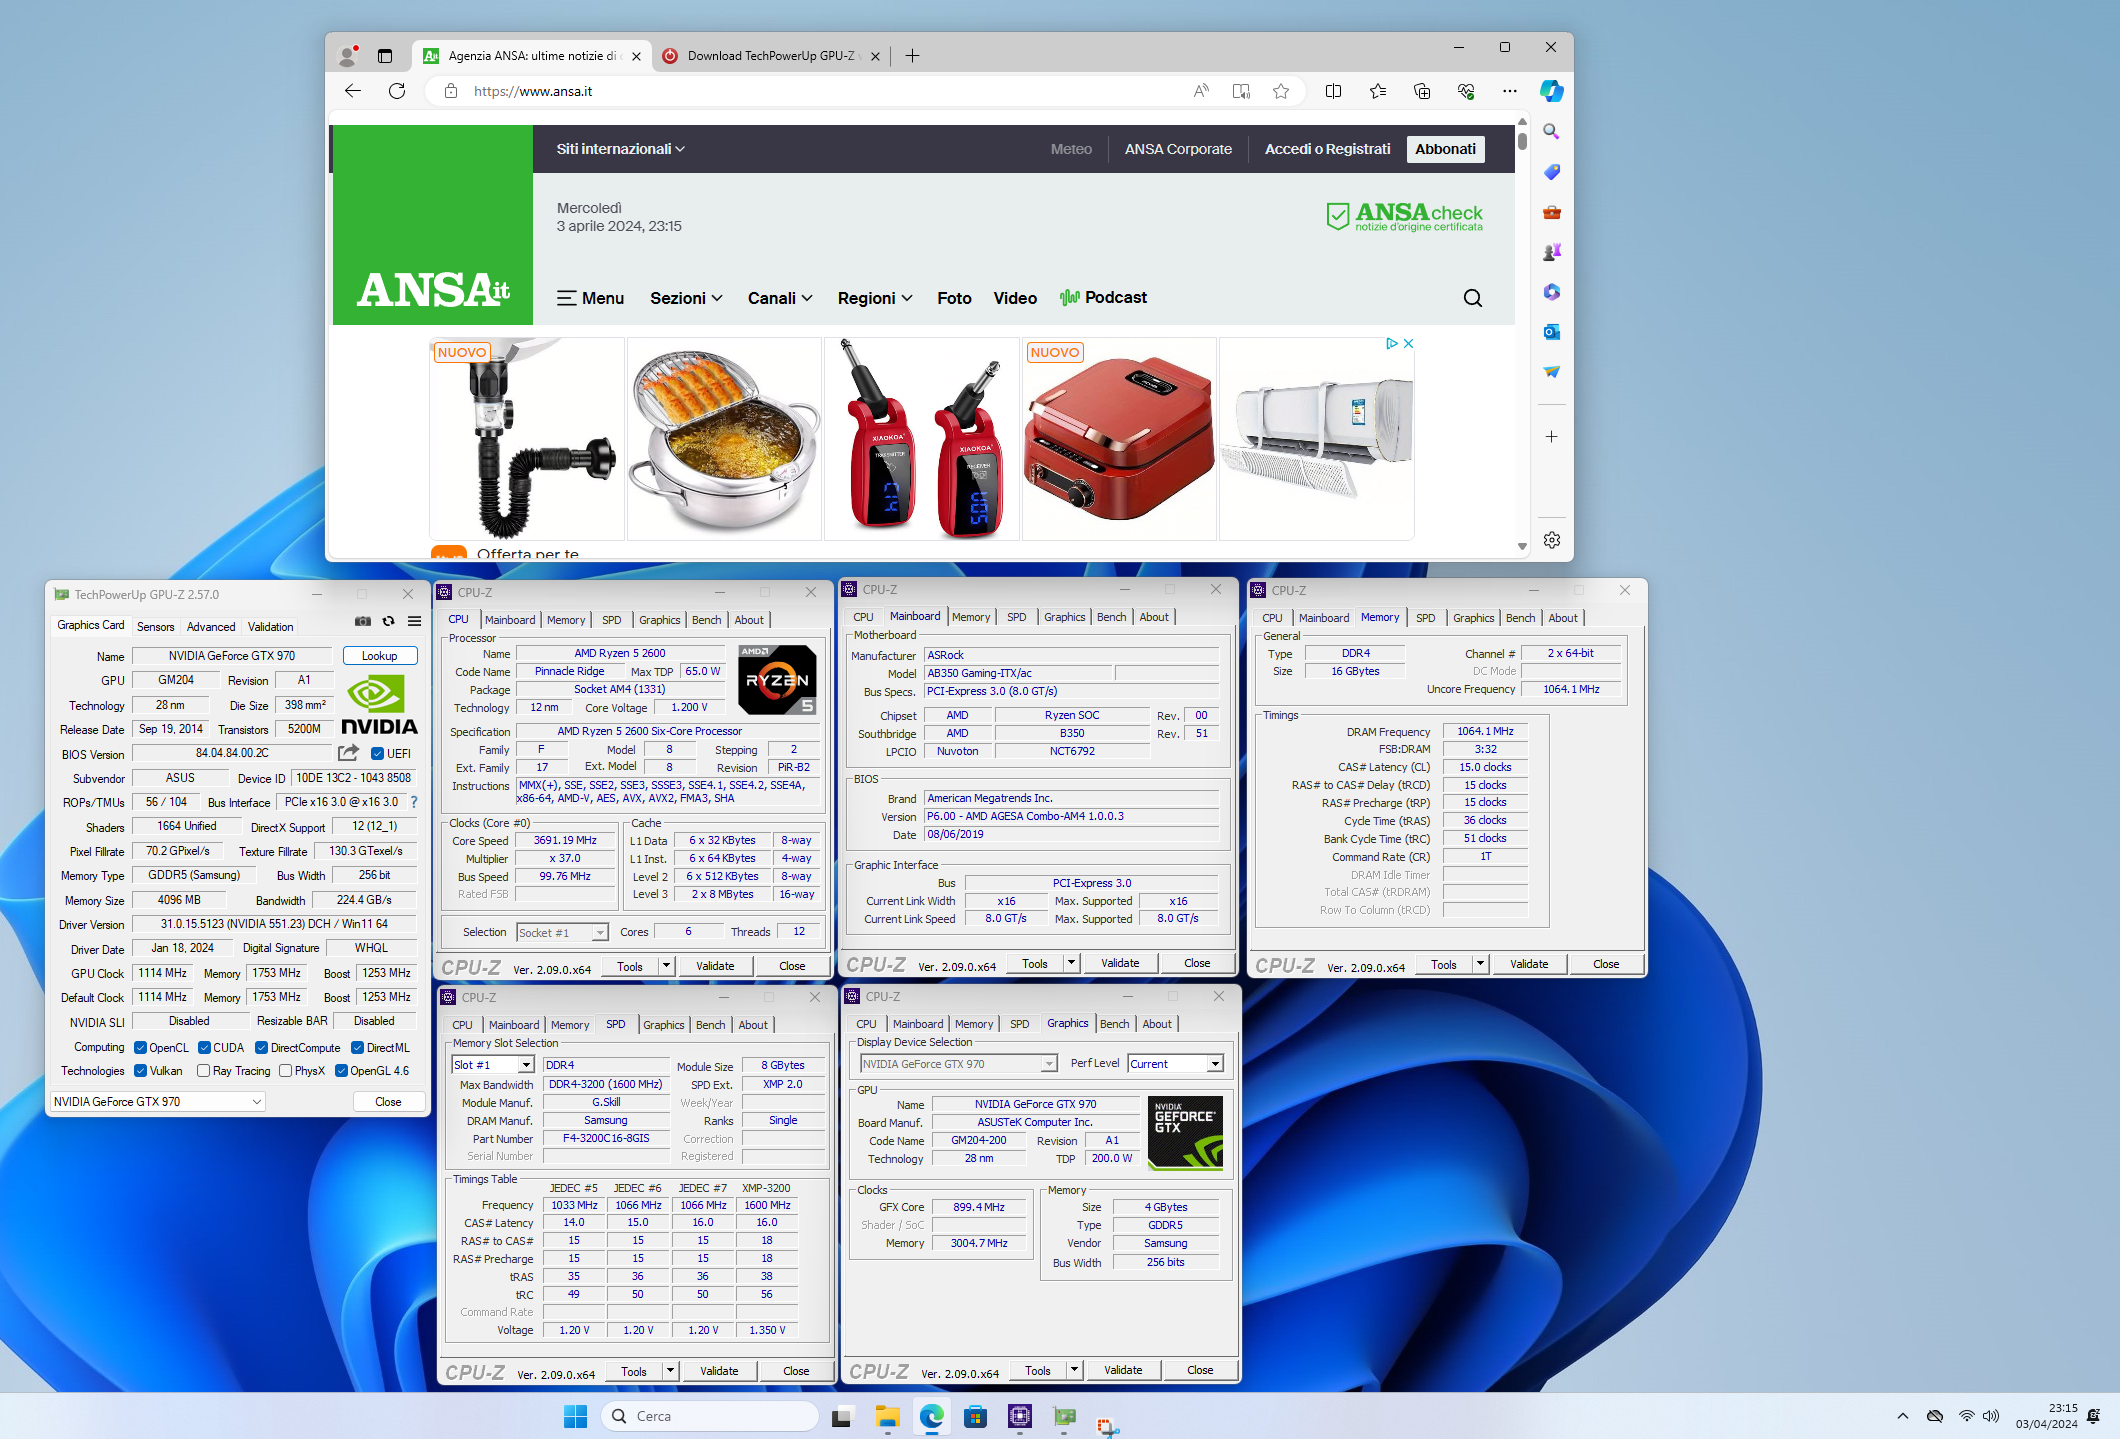Expand Siti internazionali dropdown on ANSA

[x=620, y=149]
